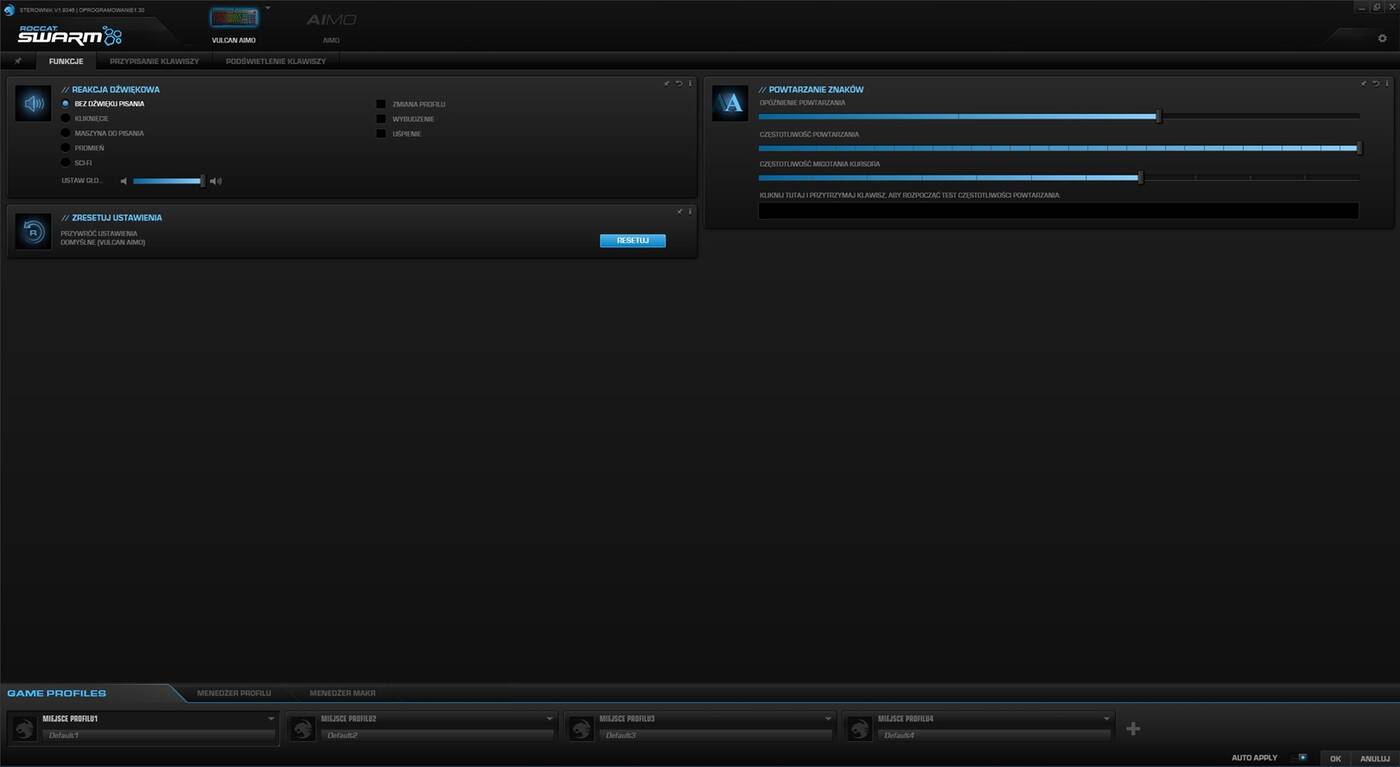Expand the Miejsce Profilu4 dropdown arrow

(x=1106, y=719)
